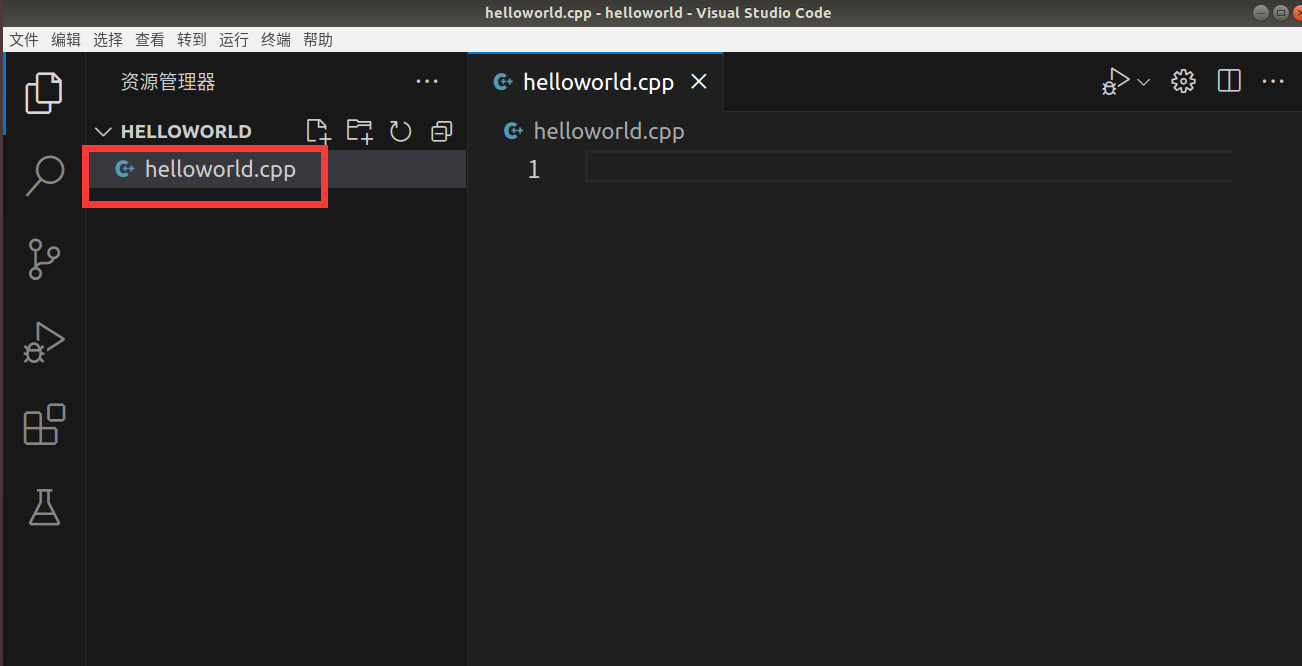Open the 终端 menu
The width and height of the screenshot is (1302, 666).
[276, 40]
